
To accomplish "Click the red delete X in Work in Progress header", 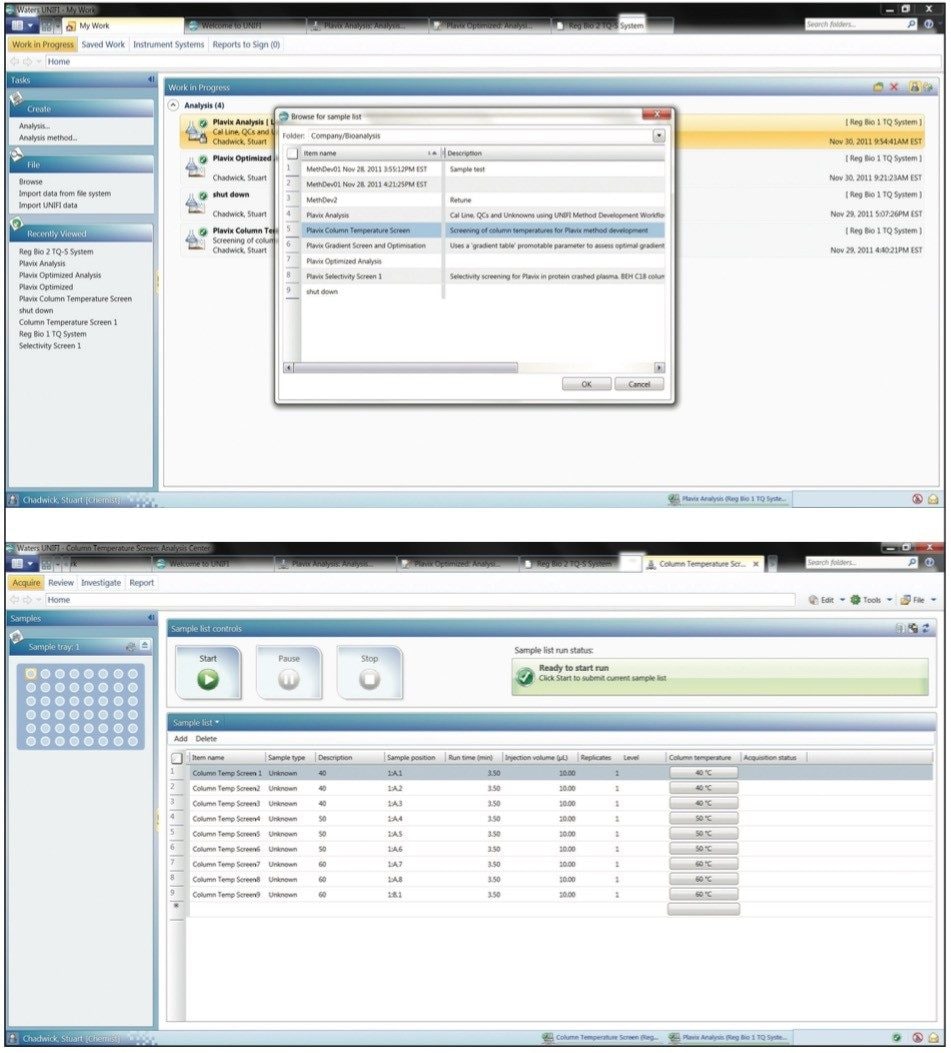I will click(x=894, y=87).
